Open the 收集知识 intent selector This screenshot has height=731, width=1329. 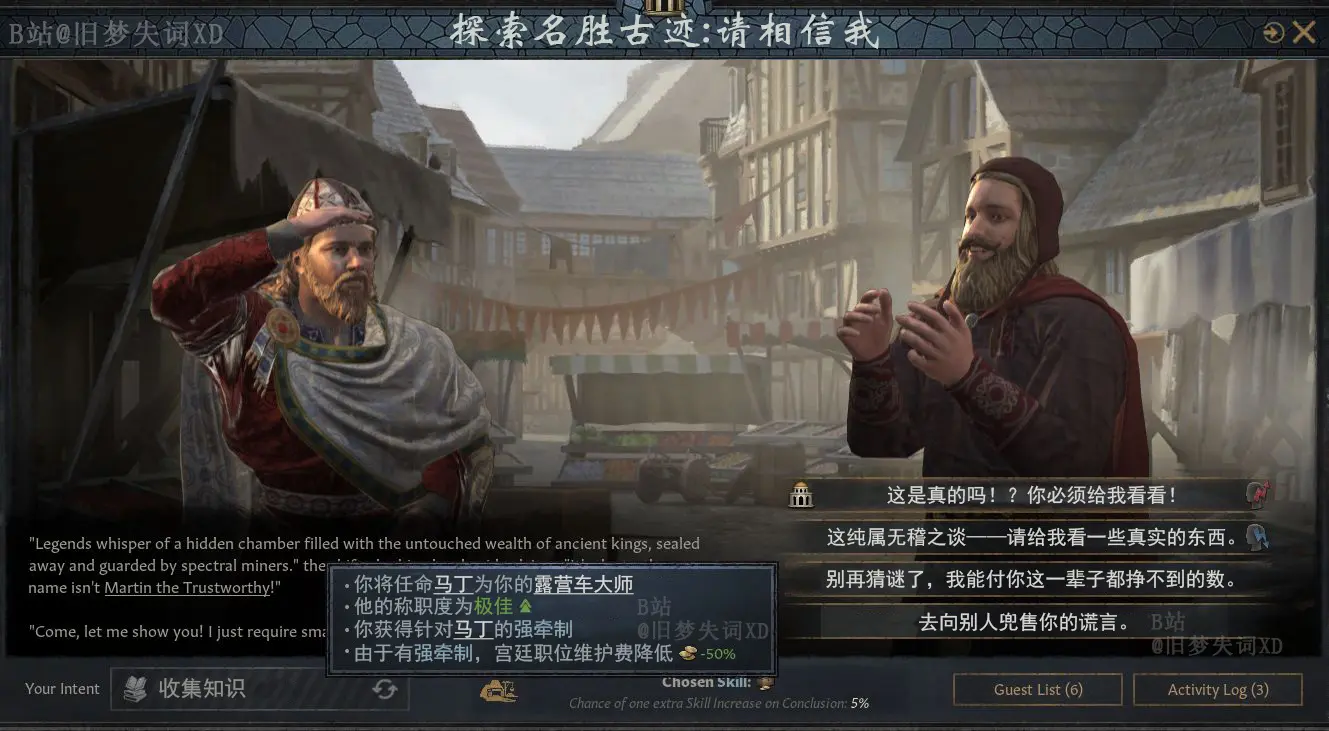(x=259, y=688)
